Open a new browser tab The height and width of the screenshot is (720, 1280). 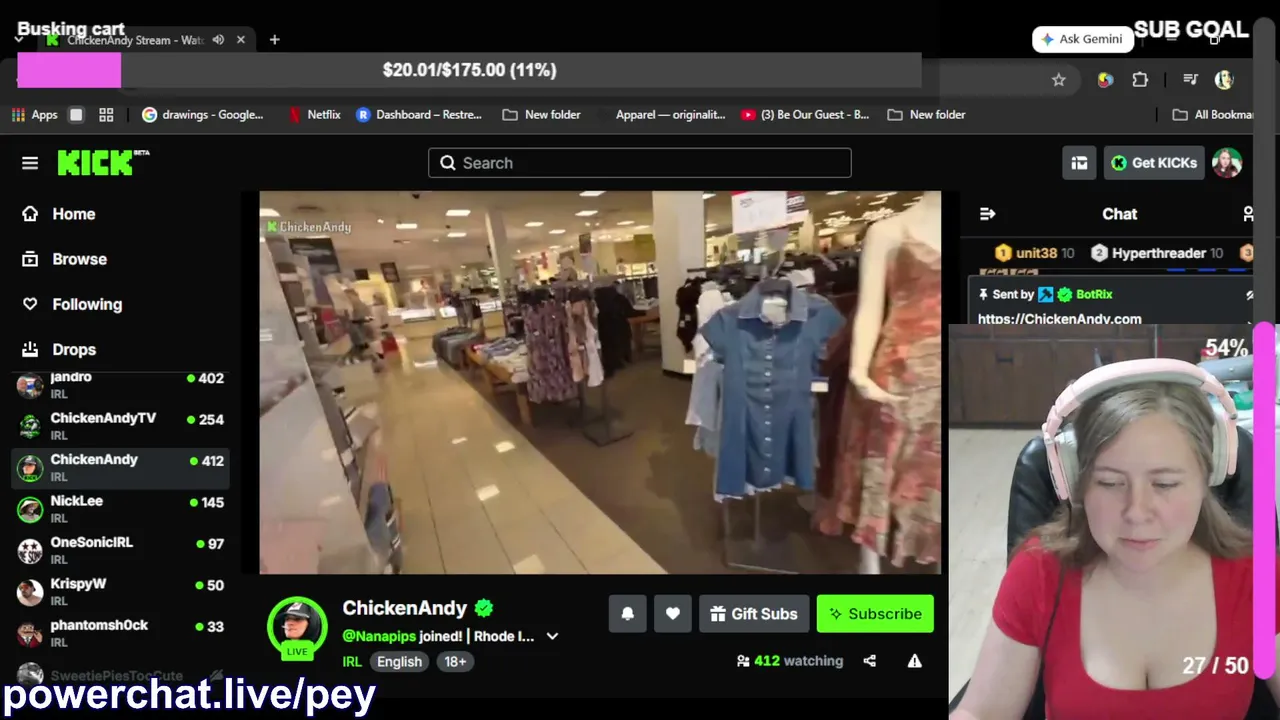point(274,40)
